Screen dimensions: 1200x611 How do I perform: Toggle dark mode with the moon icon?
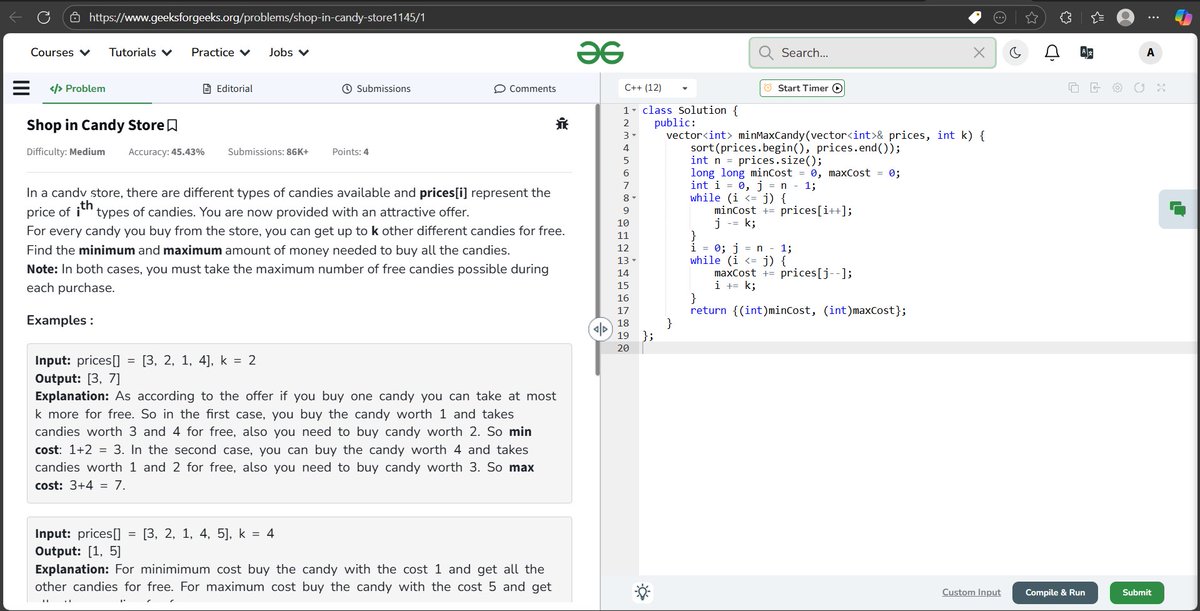coord(1015,53)
